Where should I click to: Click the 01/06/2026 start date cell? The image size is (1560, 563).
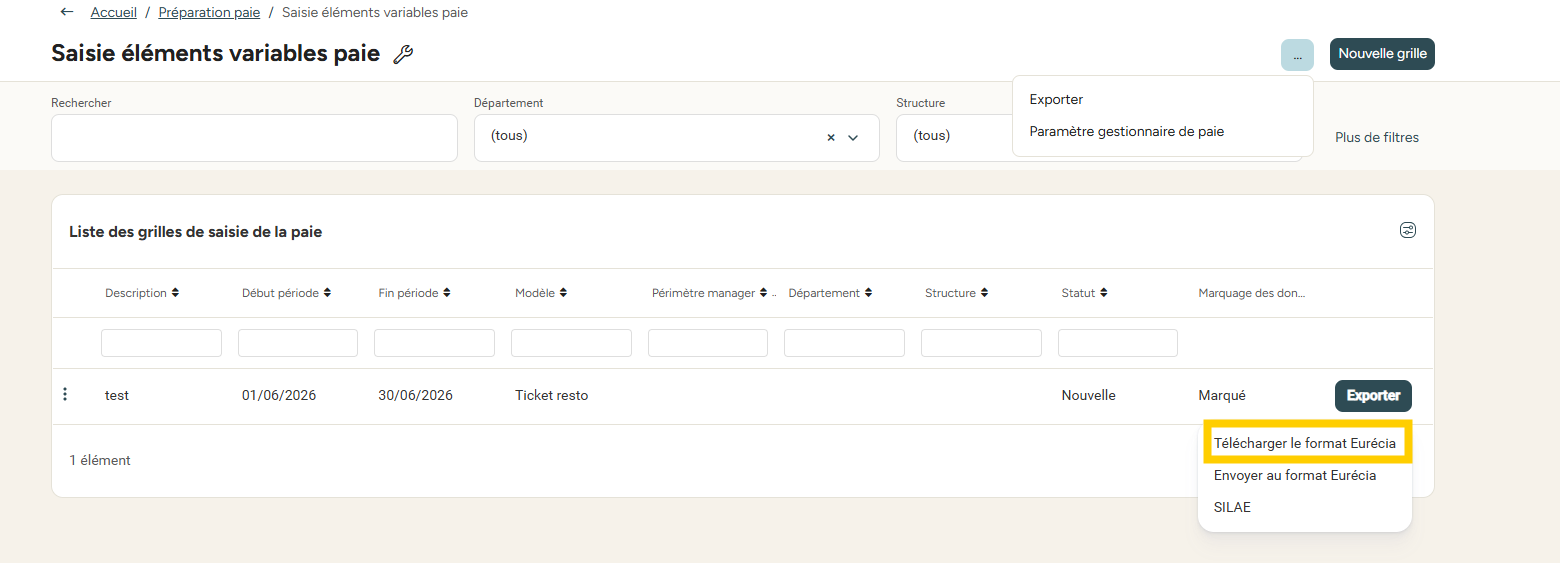(x=279, y=395)
